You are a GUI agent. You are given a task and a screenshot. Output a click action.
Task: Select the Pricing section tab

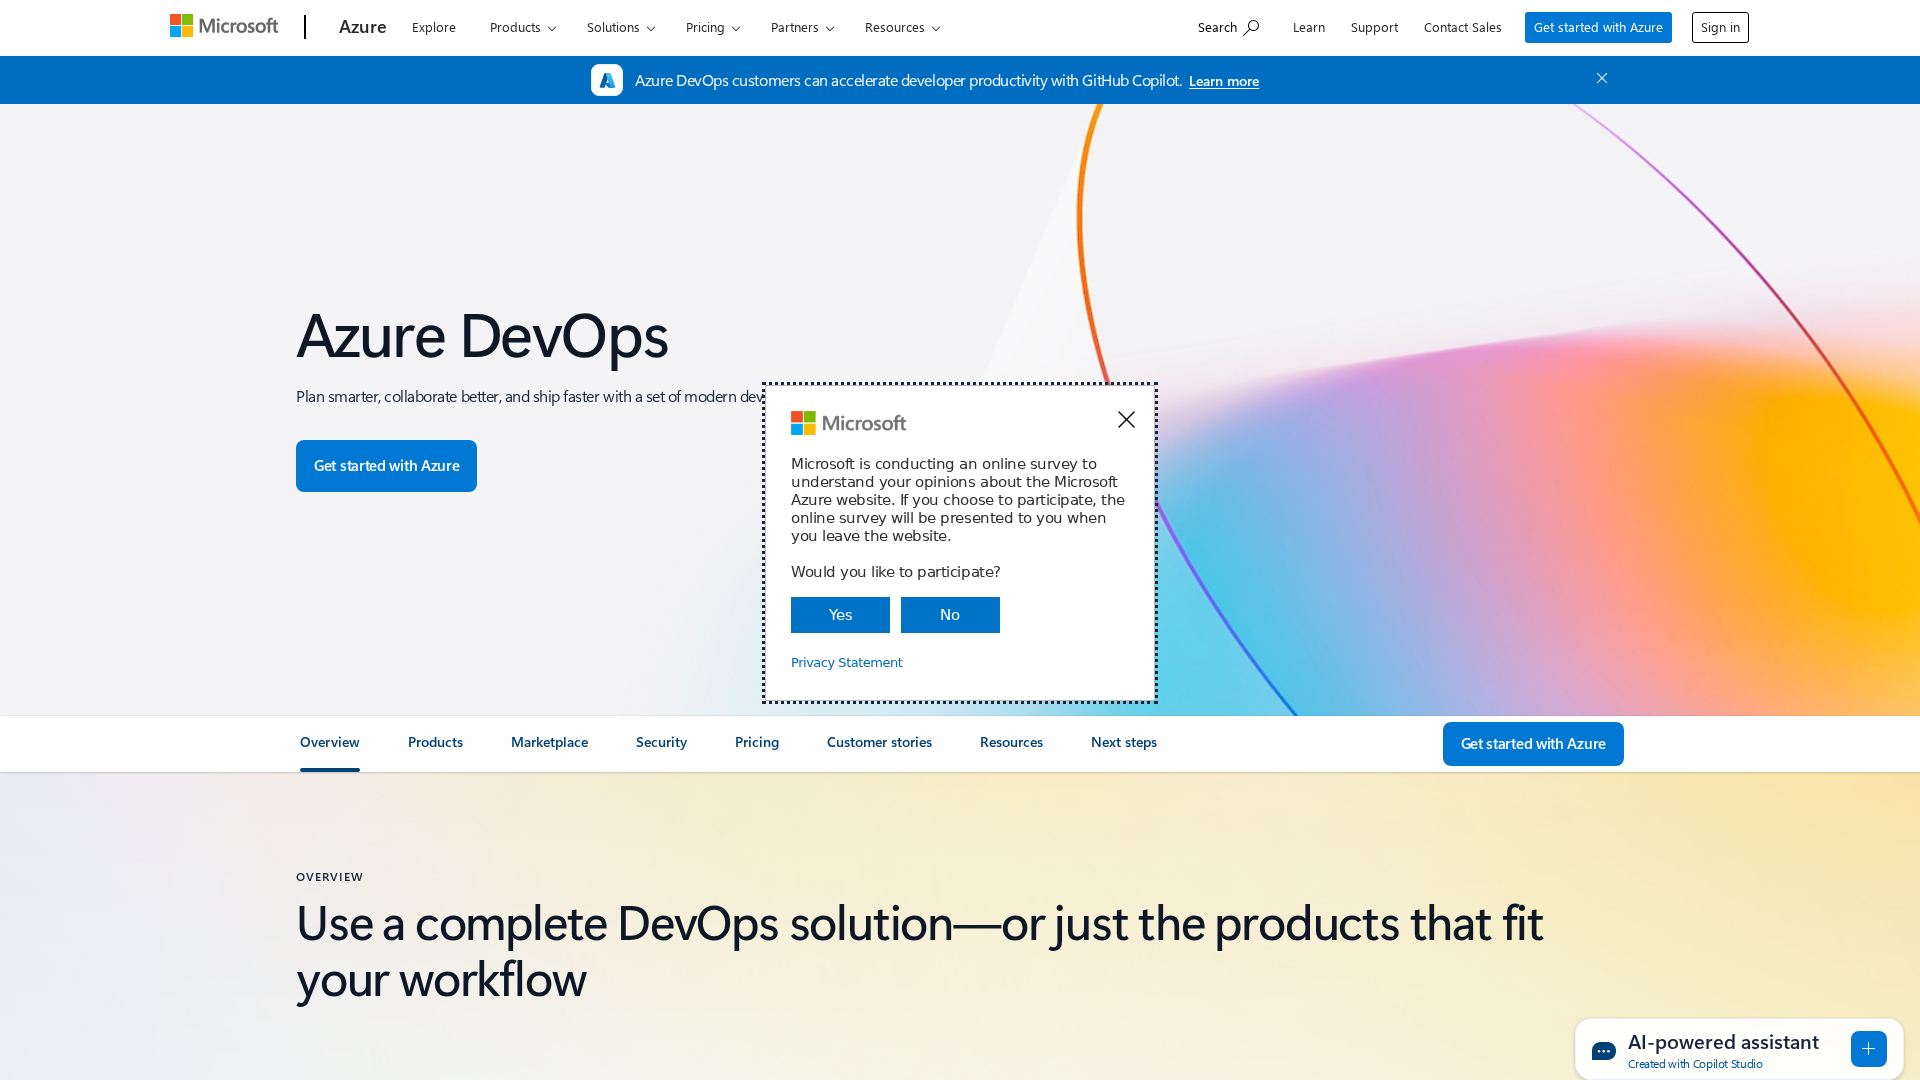coord(757,742)
